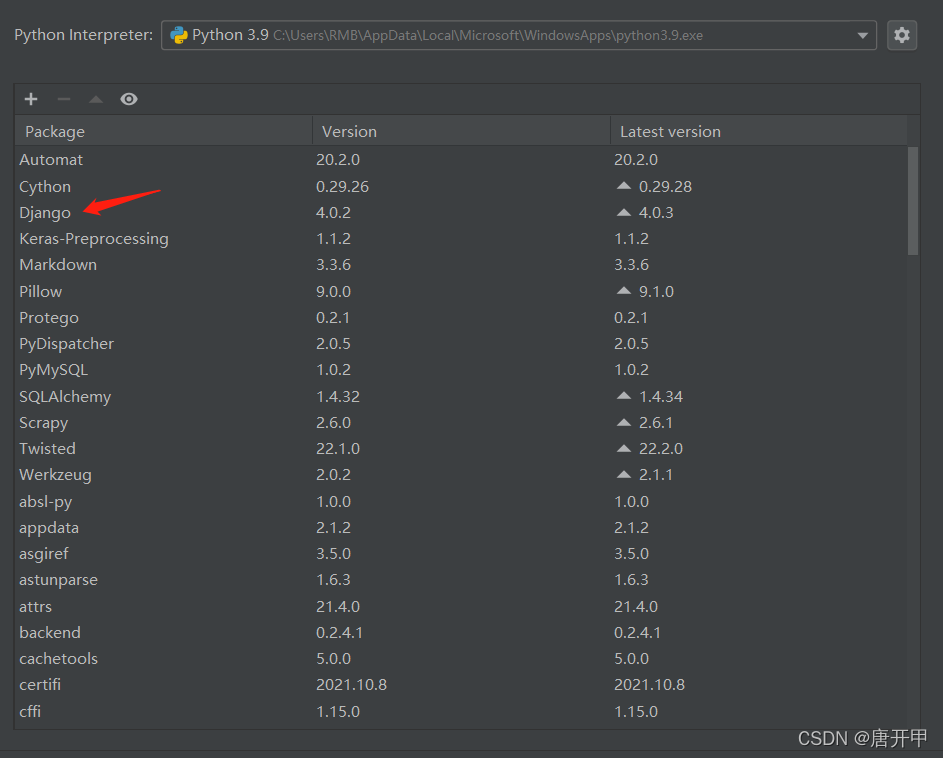Screen dimensions: 943x758
Task: Click Cython installed version 0.29.26
Action: pos(342,187)
